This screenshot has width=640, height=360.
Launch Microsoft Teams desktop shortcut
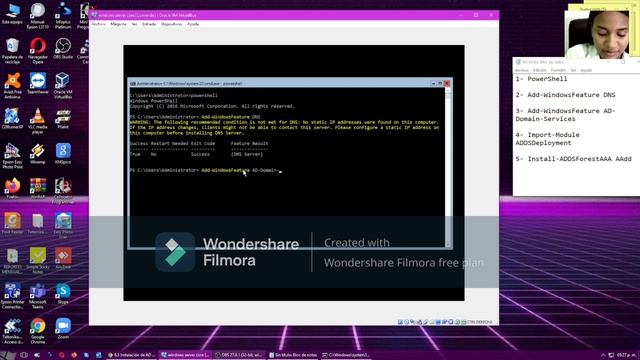click(38, 296)
